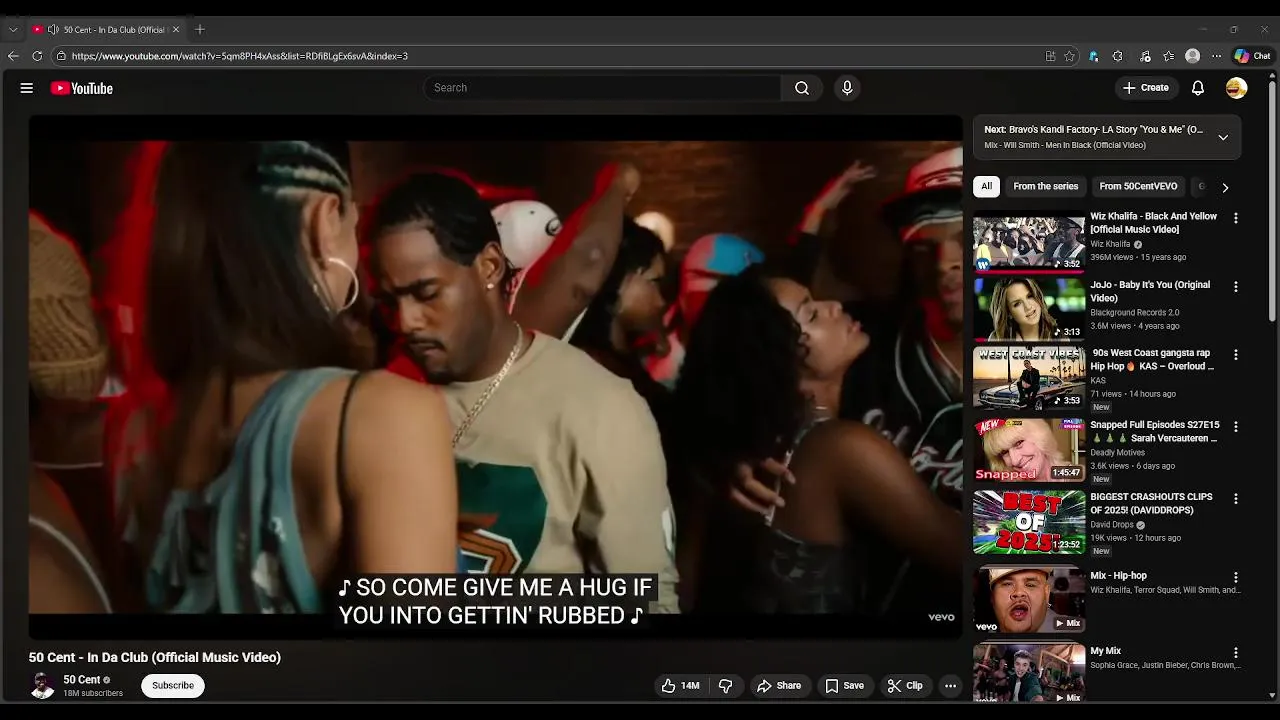The height and width of the screenshot is (720, 1280).
Task: Create a Clip of the video
Action: pos(904,686)
